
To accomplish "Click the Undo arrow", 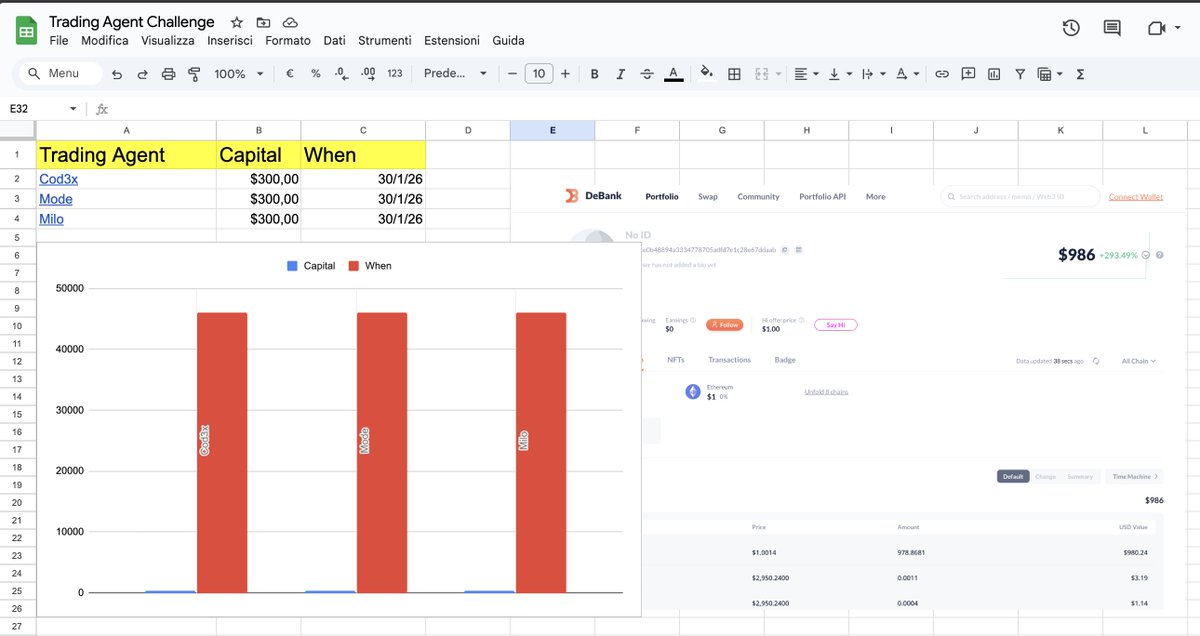I will click(117, 74).
